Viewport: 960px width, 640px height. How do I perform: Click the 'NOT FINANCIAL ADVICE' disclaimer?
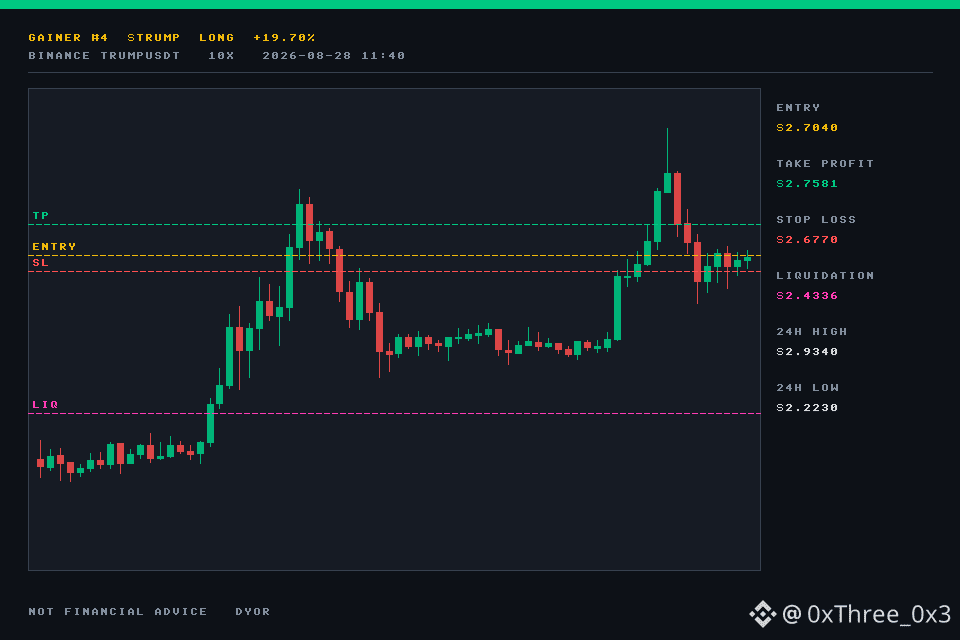click(118, 612)
